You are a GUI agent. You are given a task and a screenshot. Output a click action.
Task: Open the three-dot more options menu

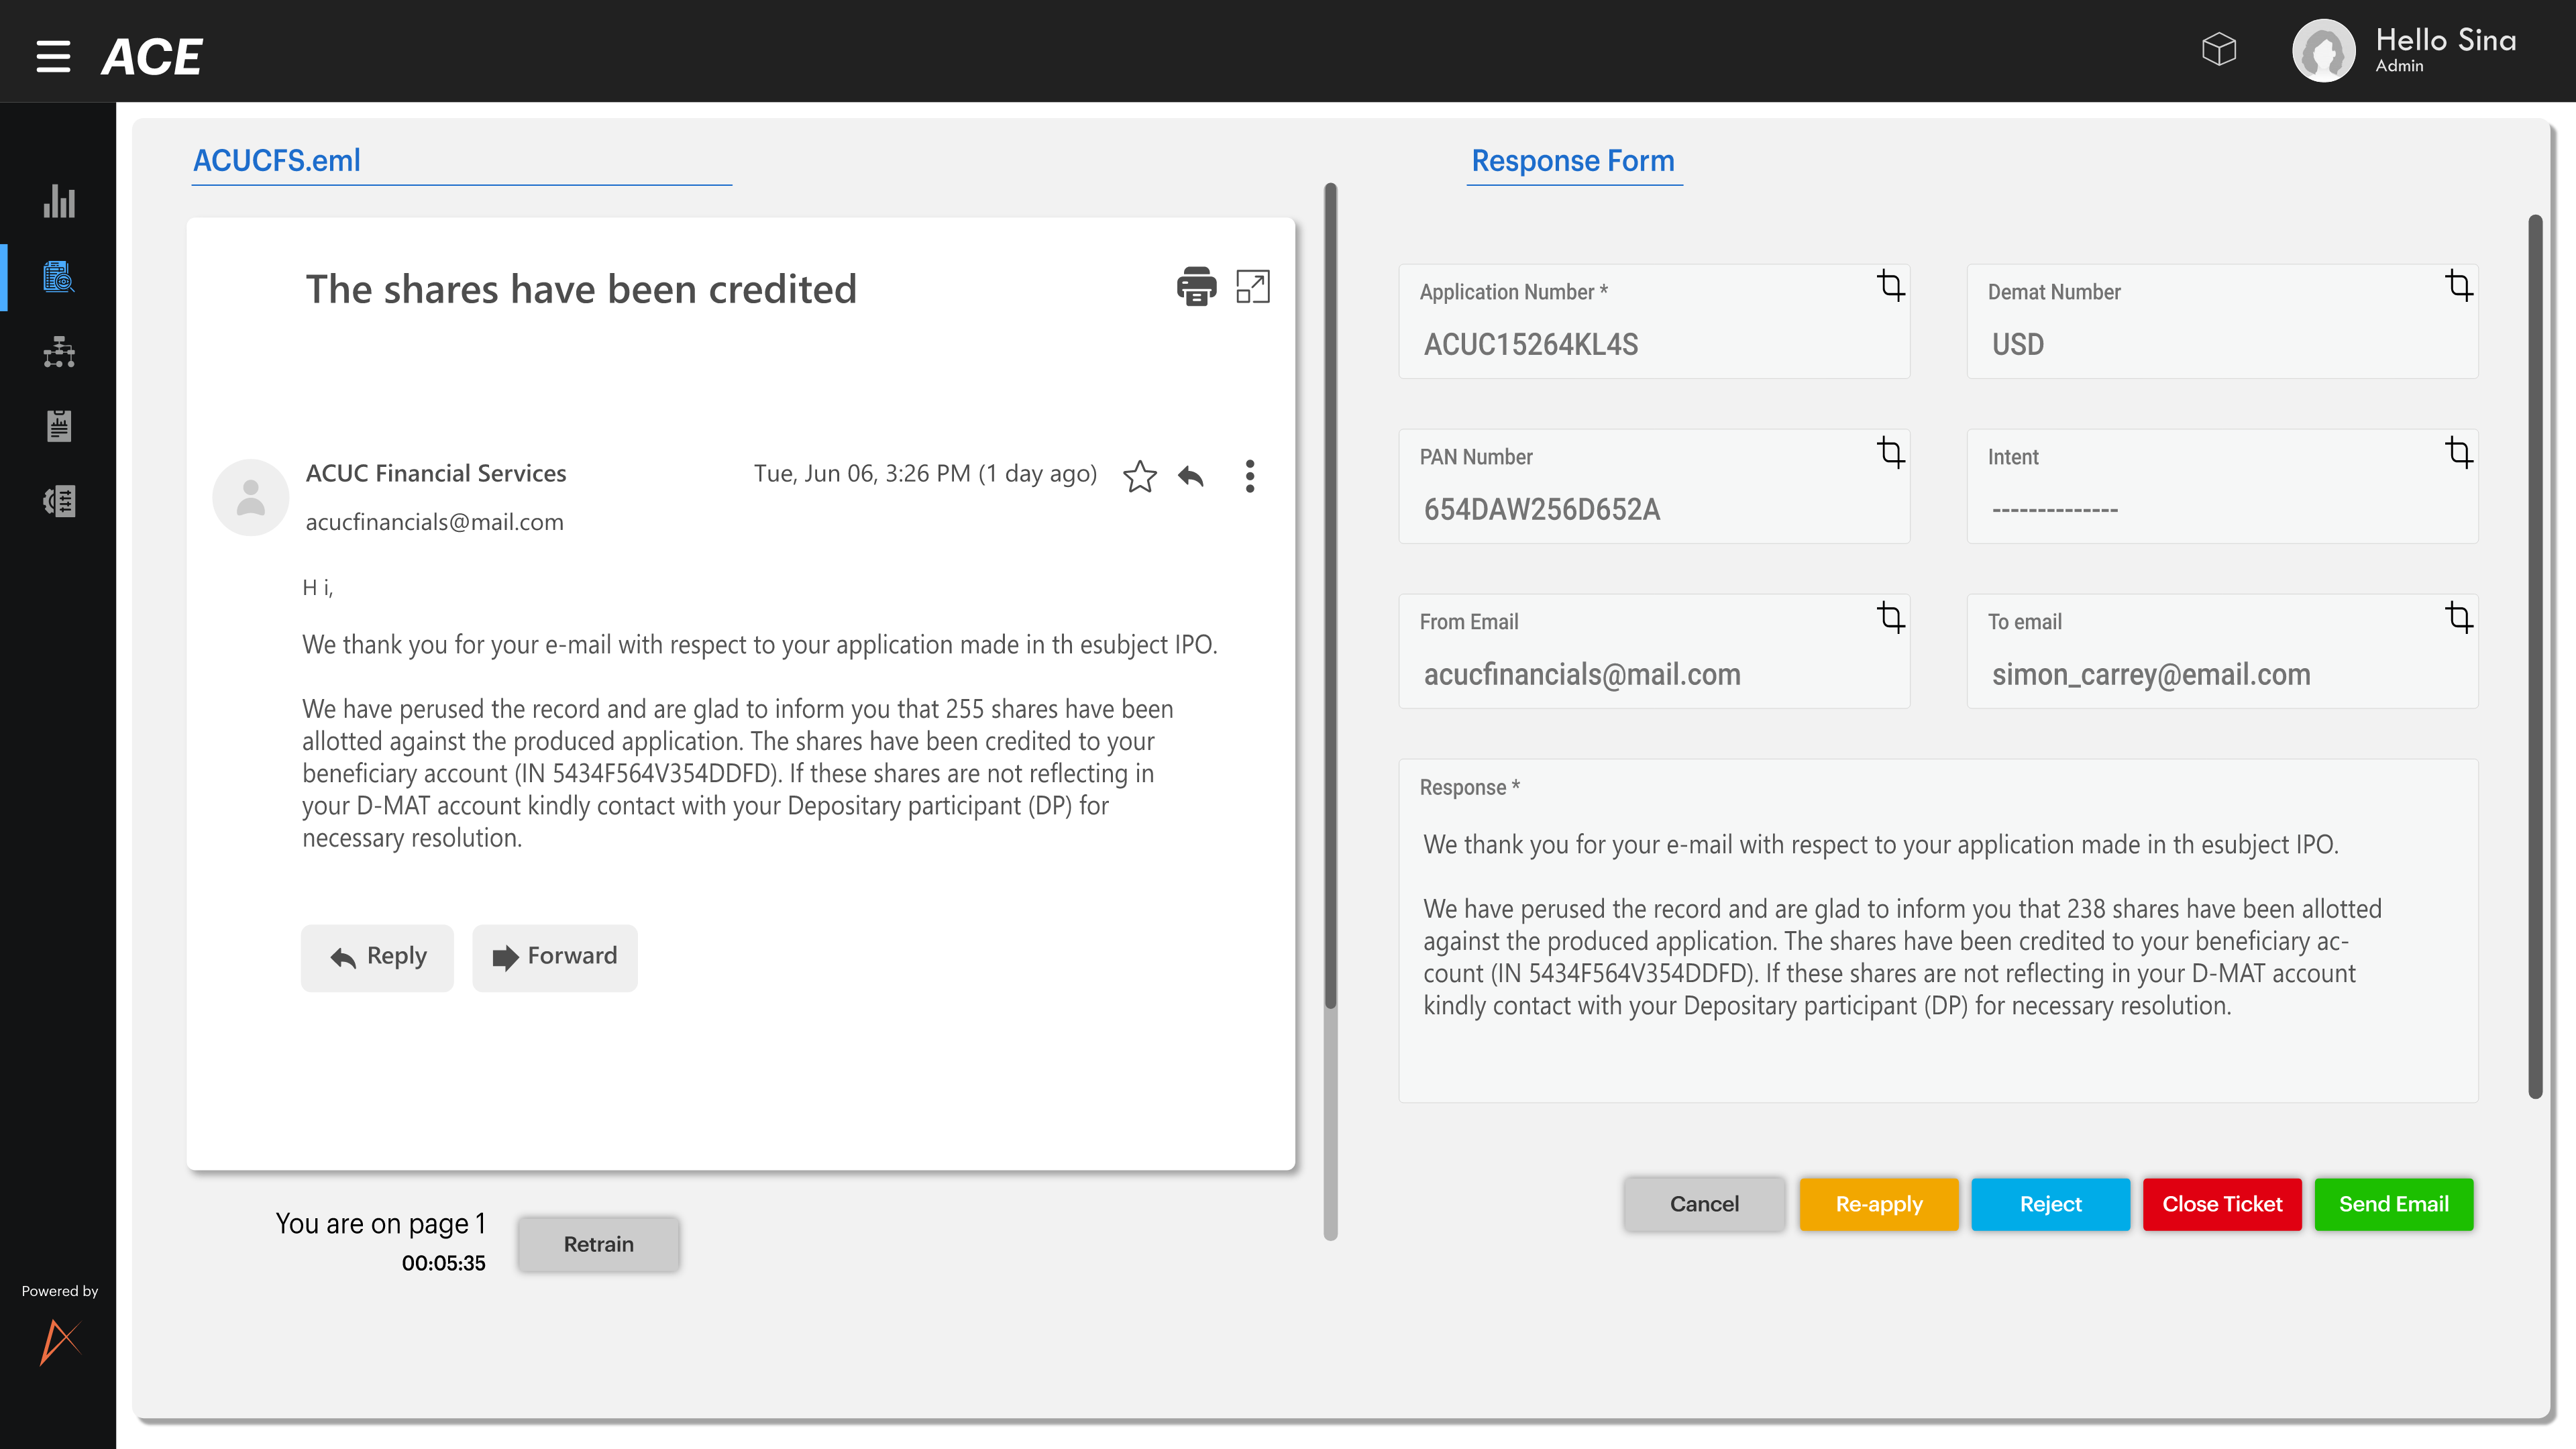(1249, 476)
